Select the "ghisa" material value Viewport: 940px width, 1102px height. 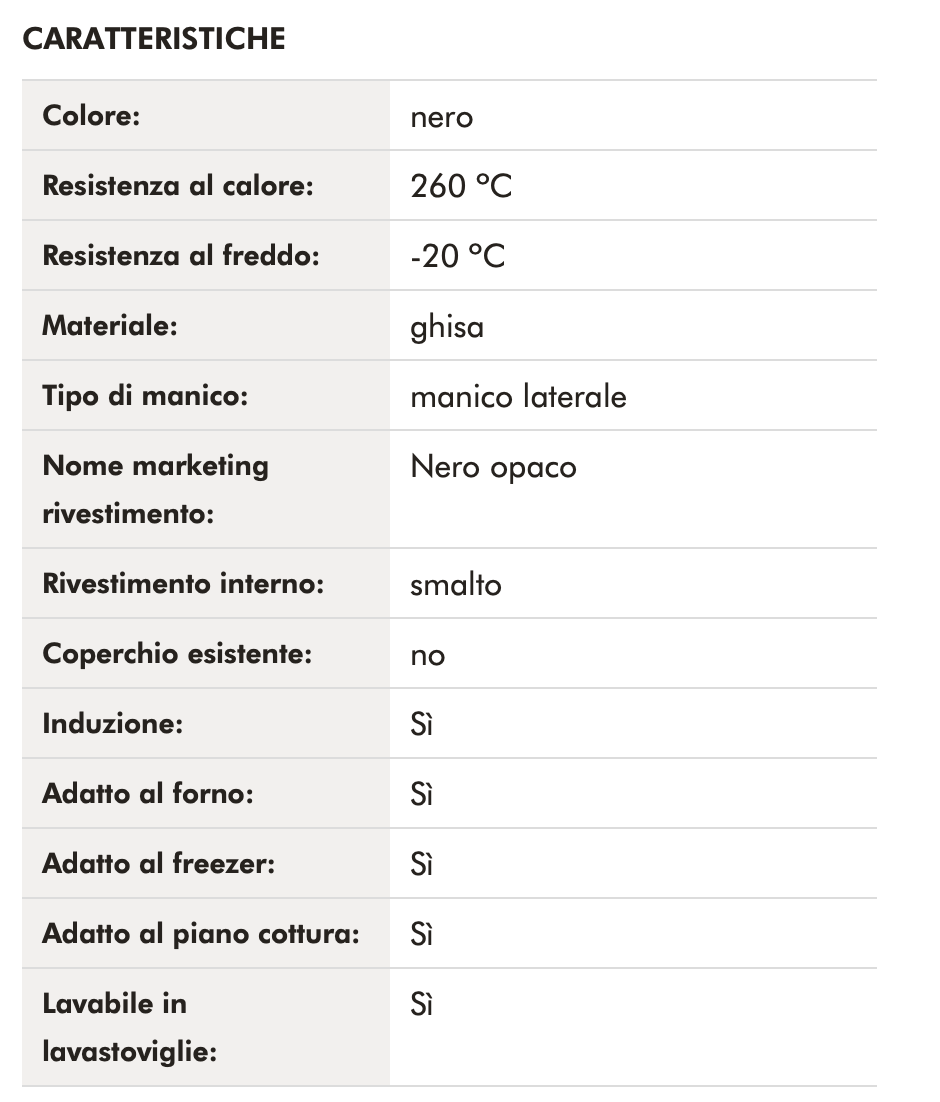coord(447,327)
